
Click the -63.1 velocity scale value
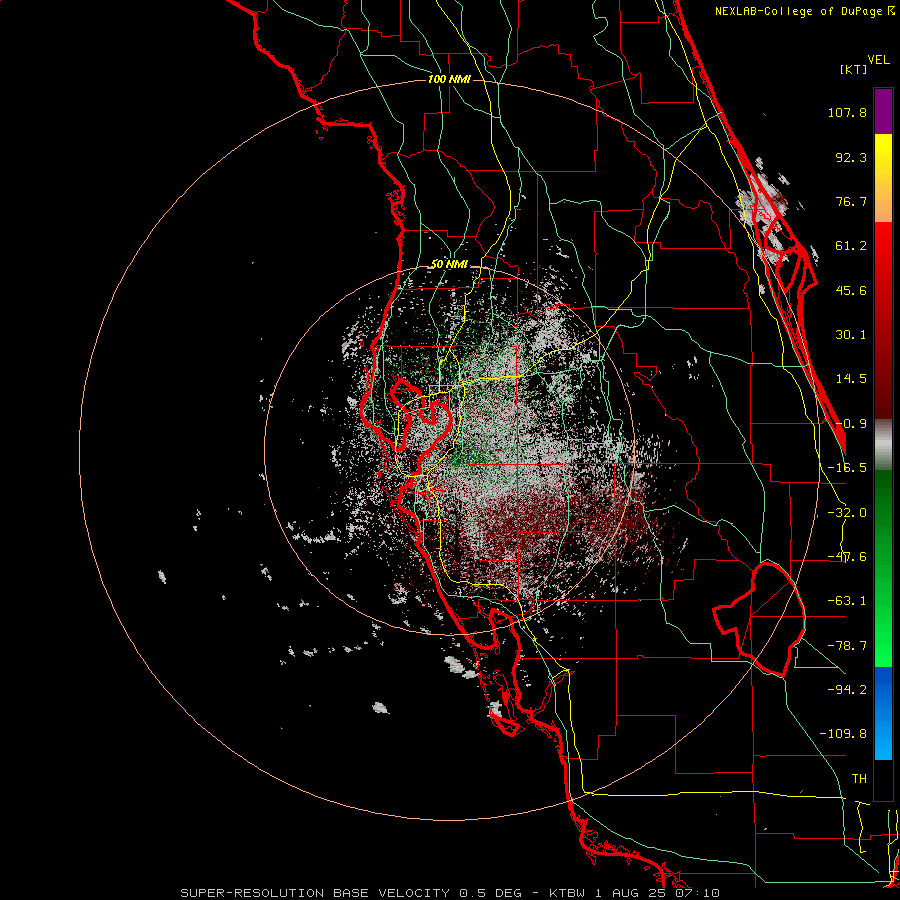847,601
